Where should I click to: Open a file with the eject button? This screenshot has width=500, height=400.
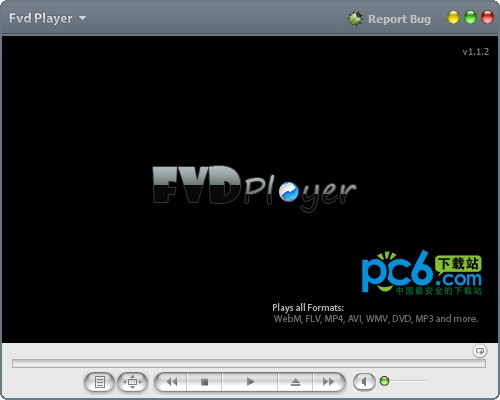click(295, 382)
